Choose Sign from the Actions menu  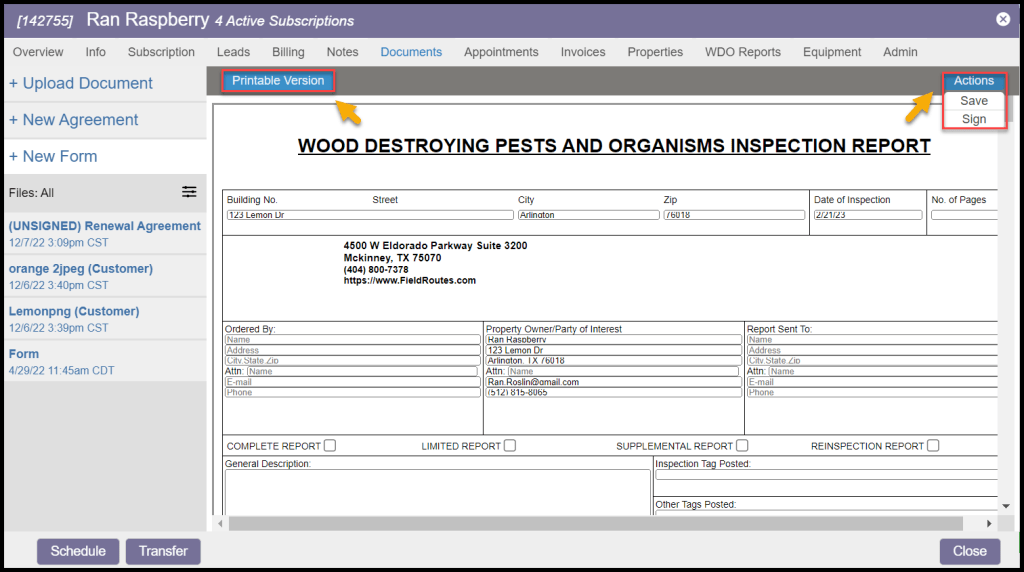tap(973, 119)
